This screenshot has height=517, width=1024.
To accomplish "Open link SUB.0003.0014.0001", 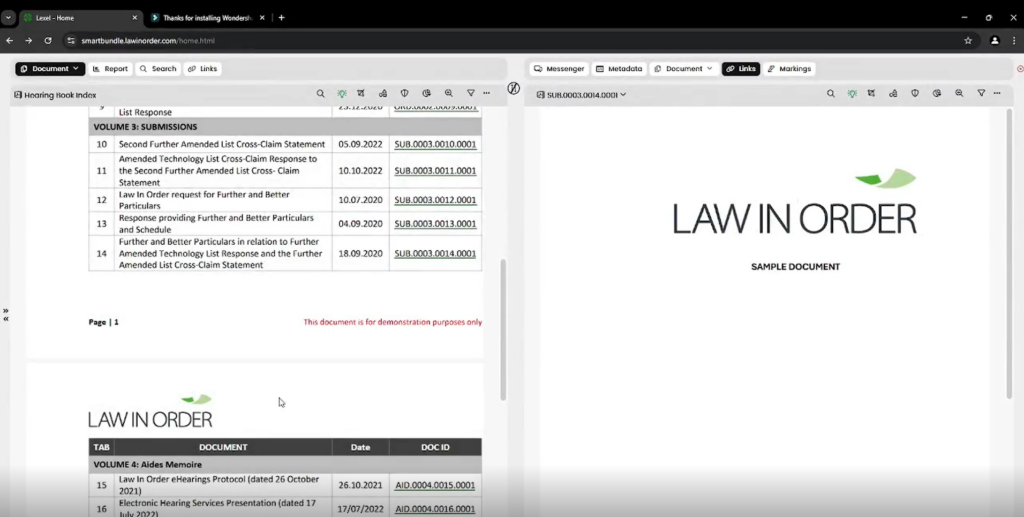I will pos(435,253).
